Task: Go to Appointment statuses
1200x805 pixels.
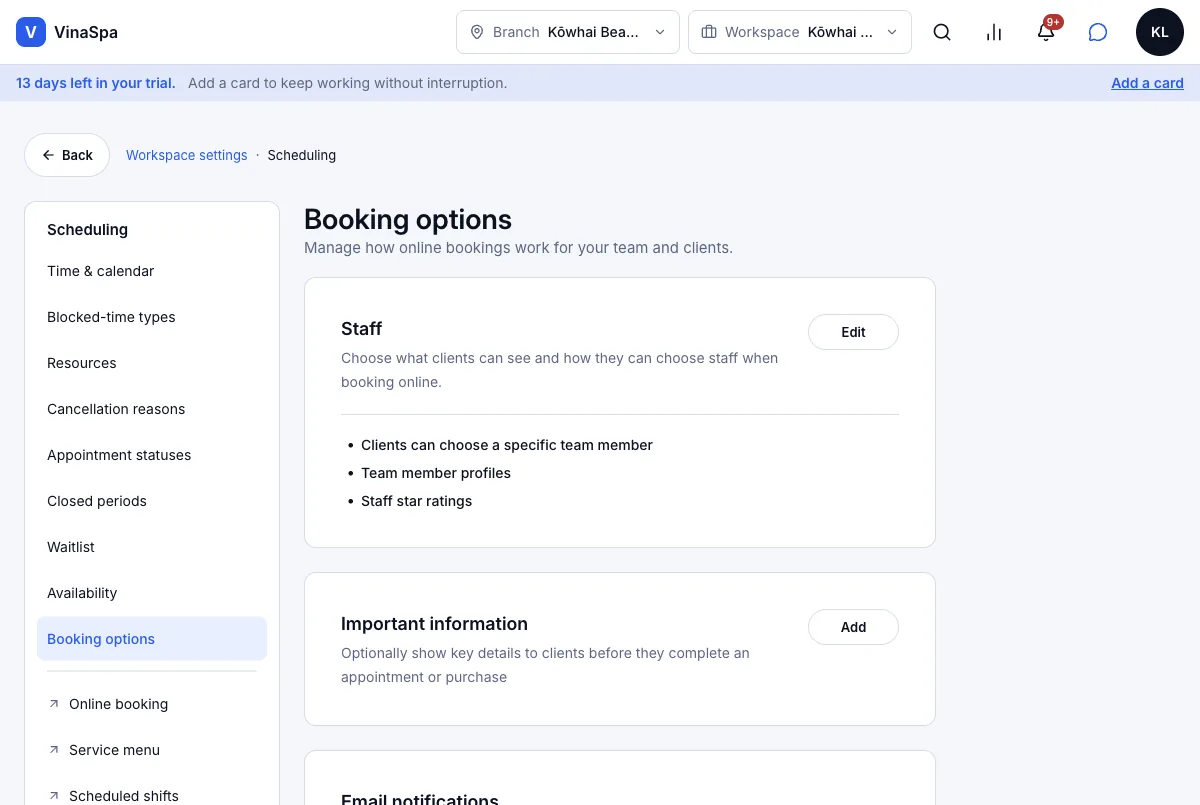Action: [x=152, y=455]
